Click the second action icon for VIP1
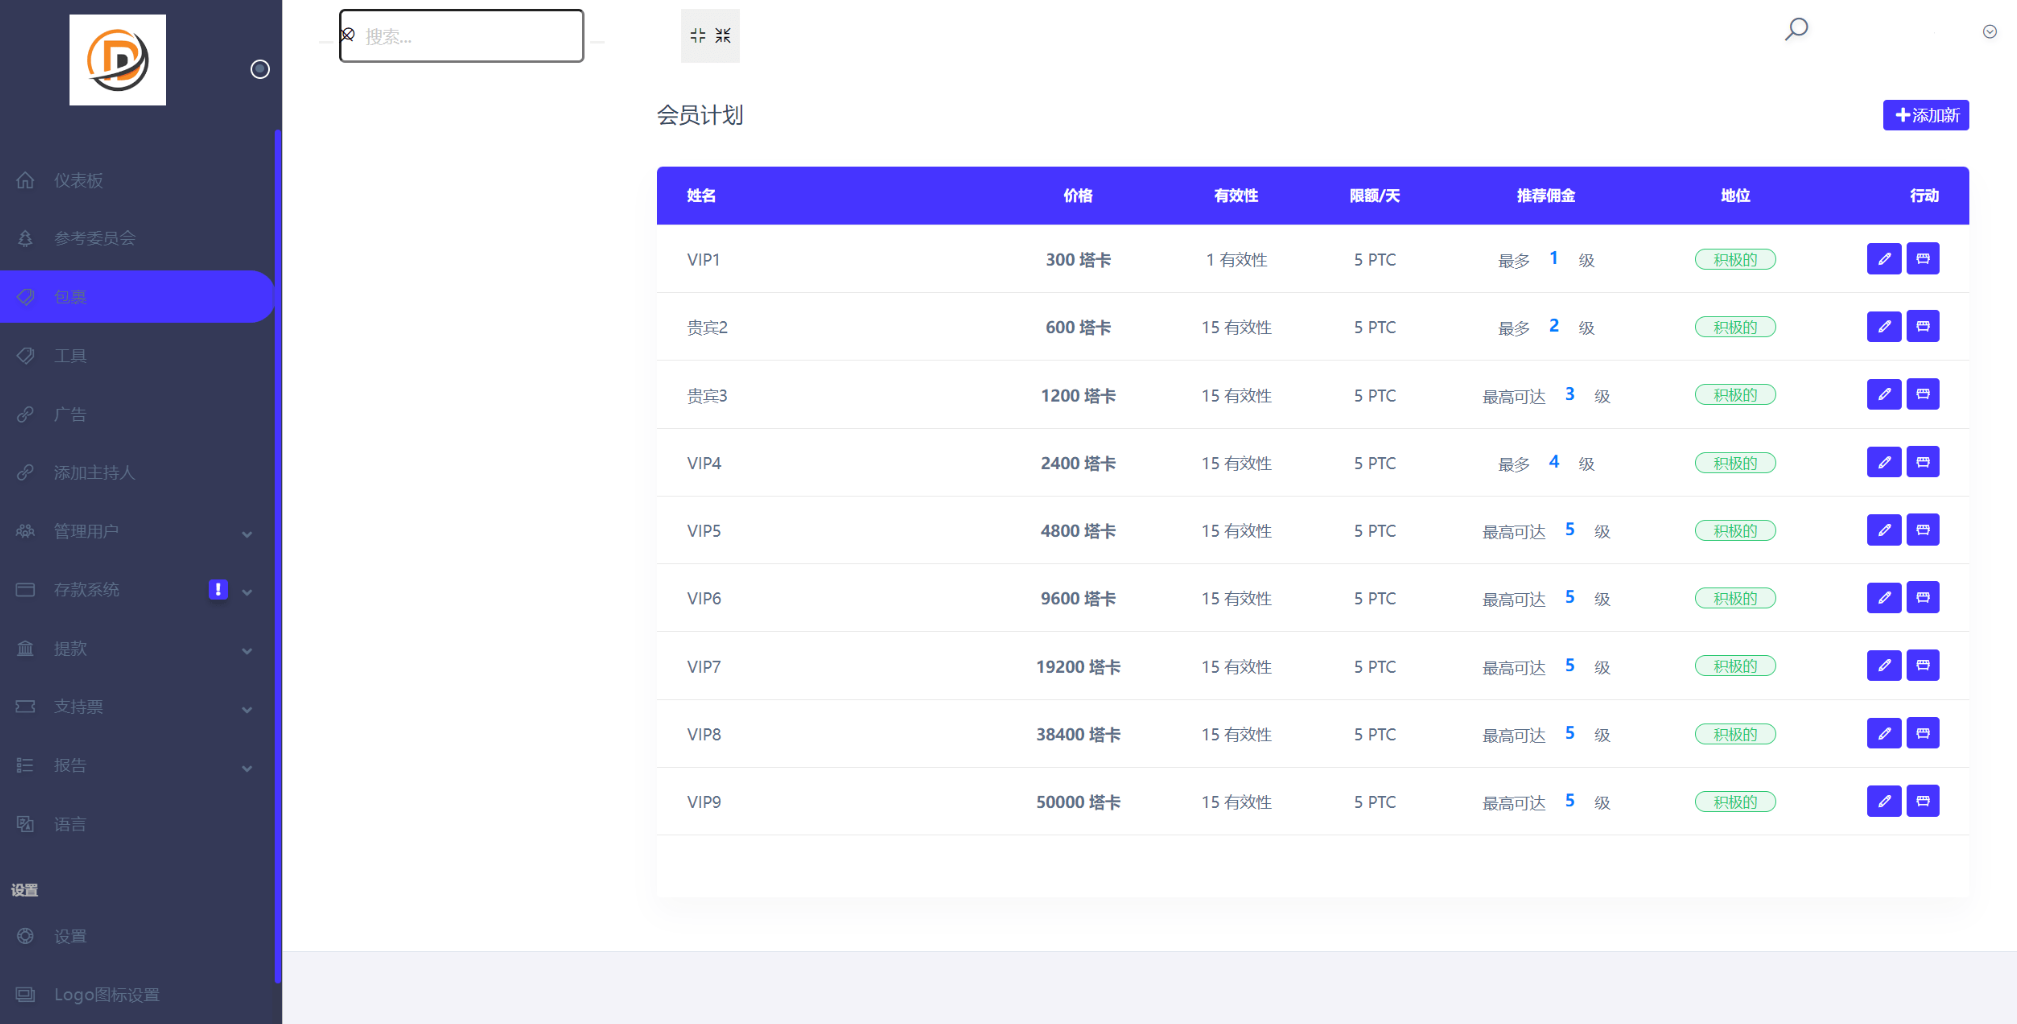Viewport: 2017px width, 1024px height. tap(1923, 259)
